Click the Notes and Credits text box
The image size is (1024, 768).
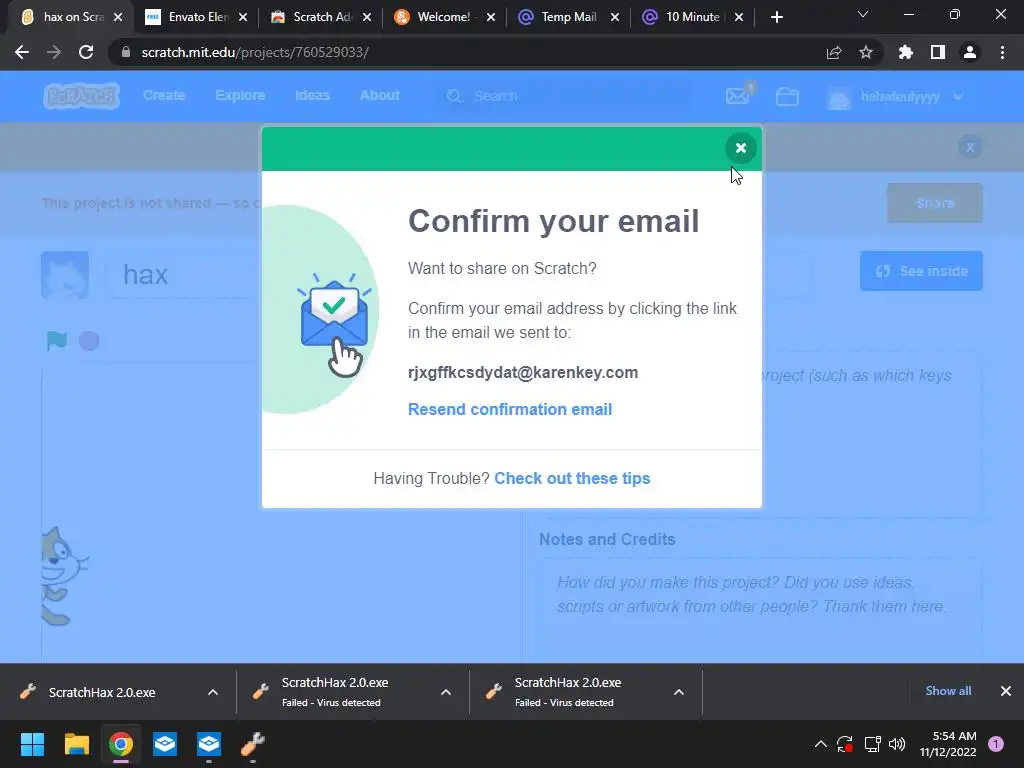coord(760,610)
